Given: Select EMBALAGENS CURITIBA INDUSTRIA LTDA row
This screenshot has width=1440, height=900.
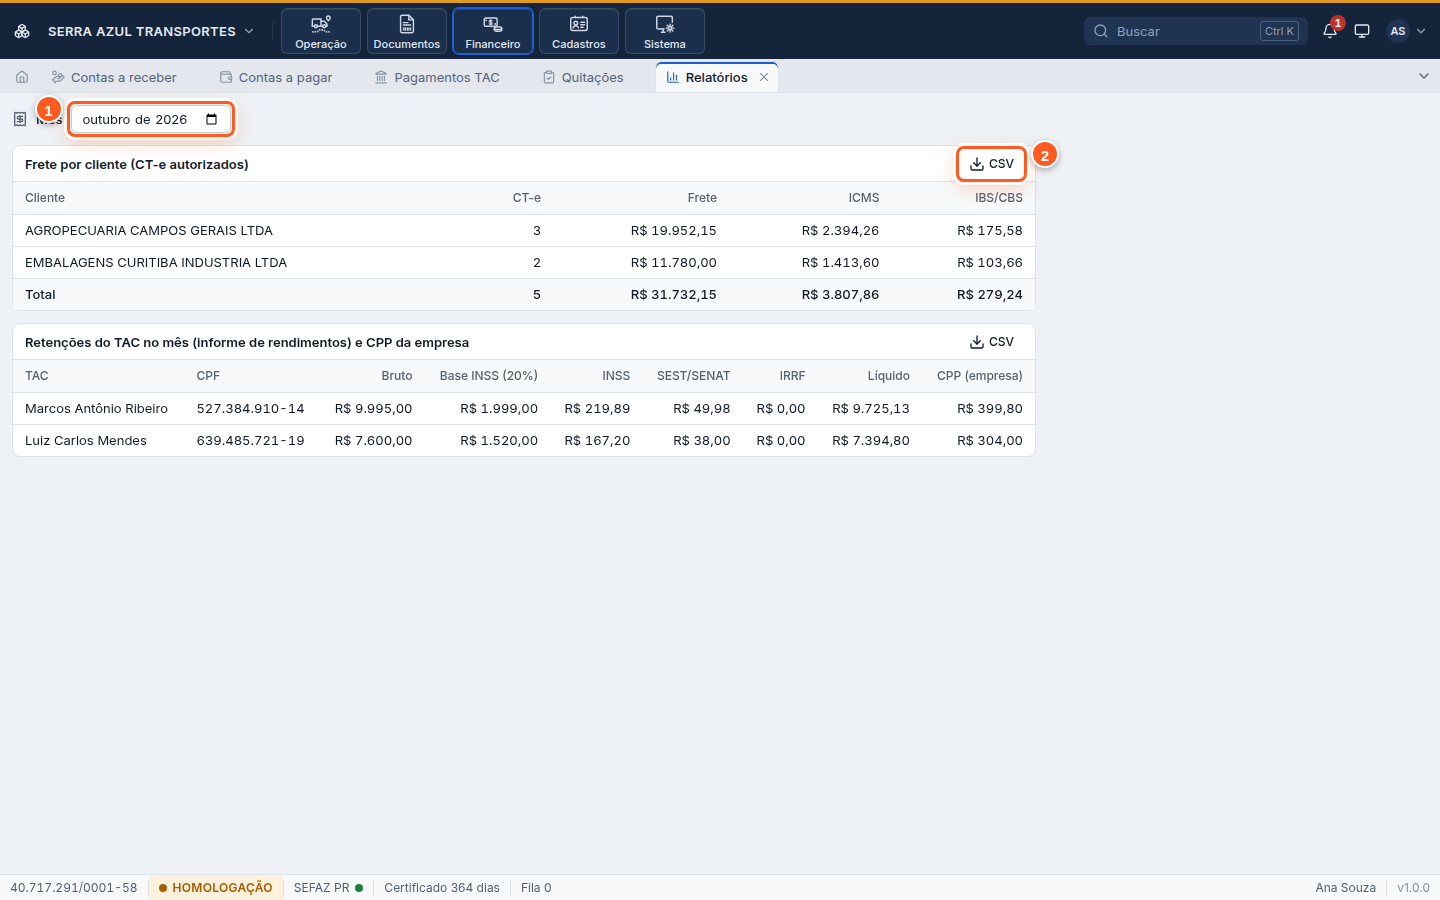Looking at the screenshot, I should (524, 262).
